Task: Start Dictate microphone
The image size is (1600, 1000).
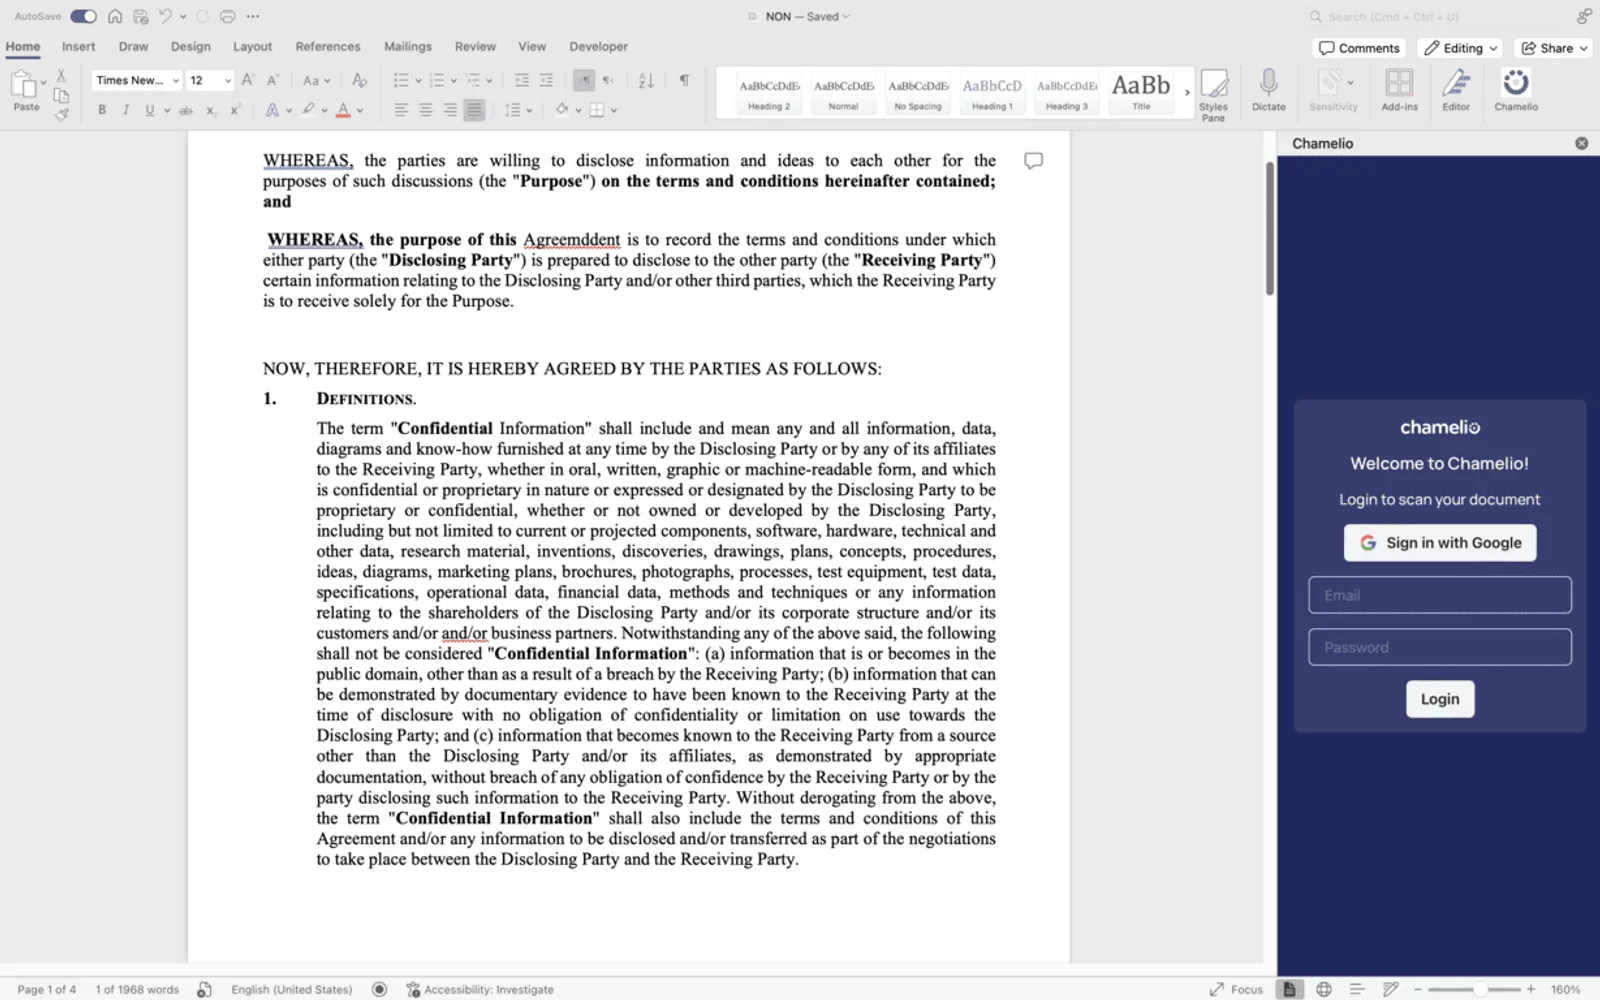Action: pyautogui.click(x=1268, y=89)
